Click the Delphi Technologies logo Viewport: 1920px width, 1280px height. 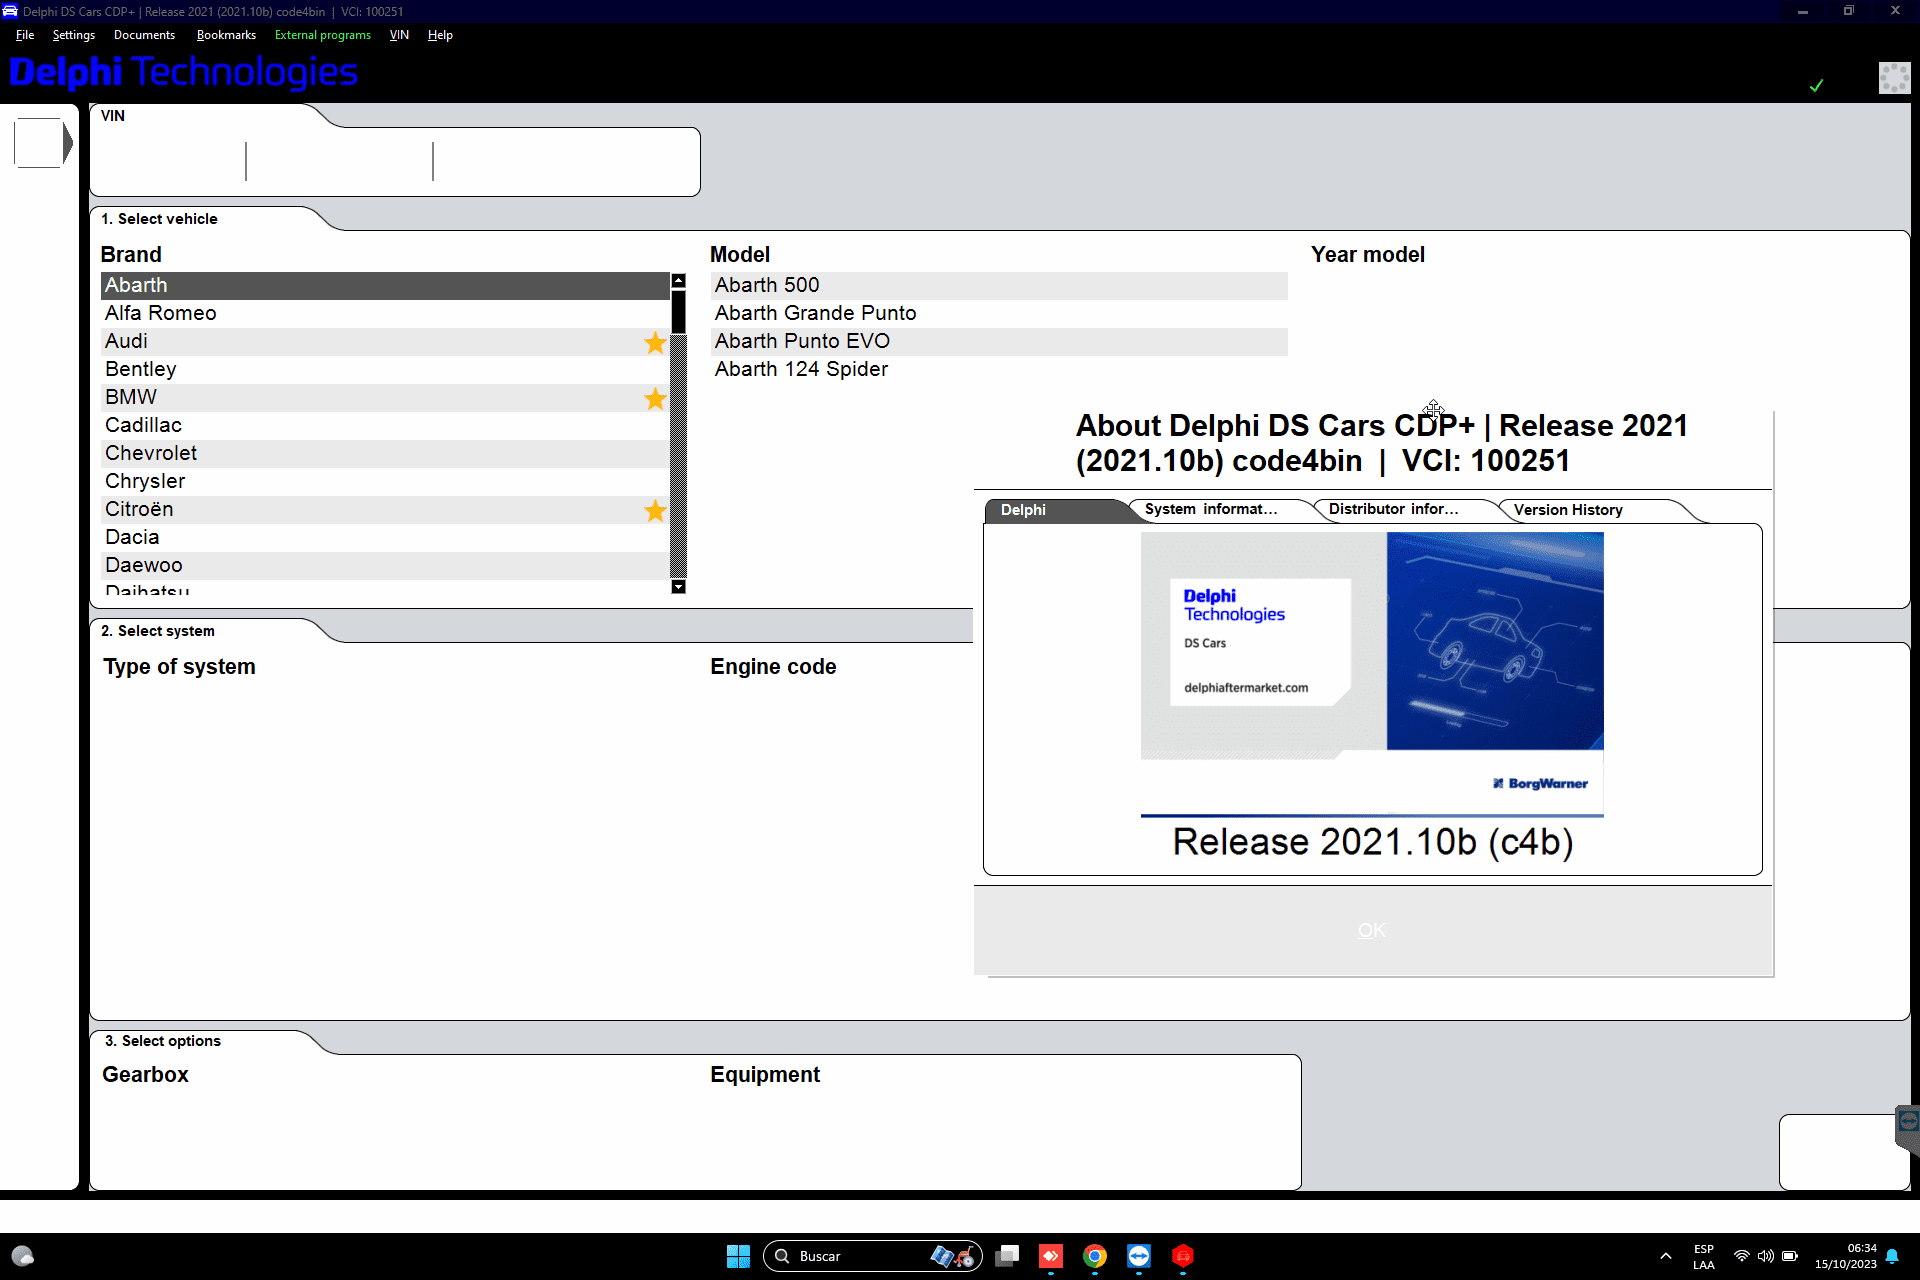pyautogui.click(x=183, y=73)
